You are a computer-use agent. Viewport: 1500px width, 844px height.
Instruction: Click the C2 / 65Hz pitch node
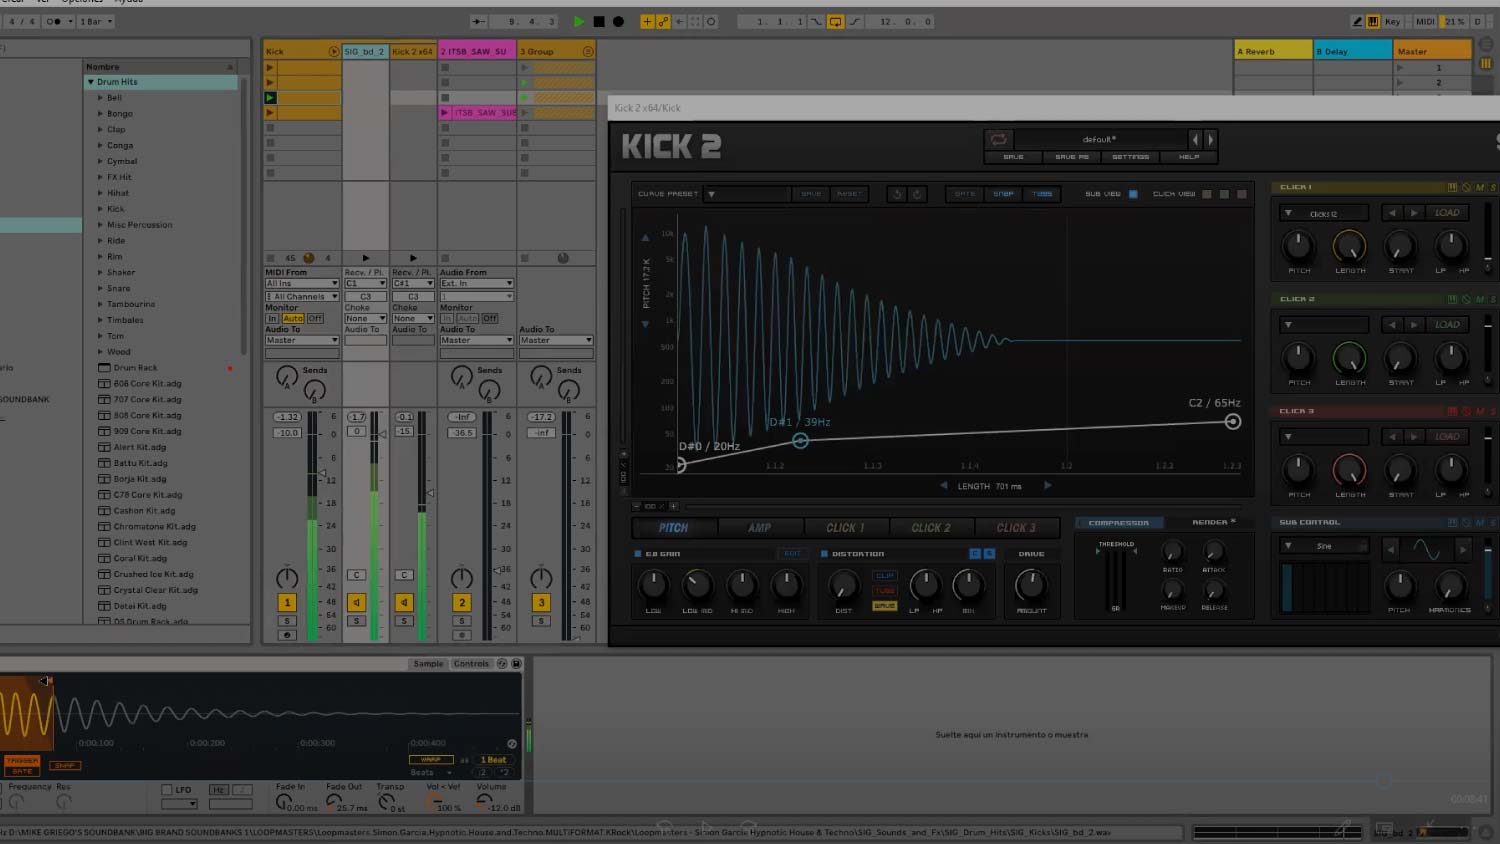1233,422
